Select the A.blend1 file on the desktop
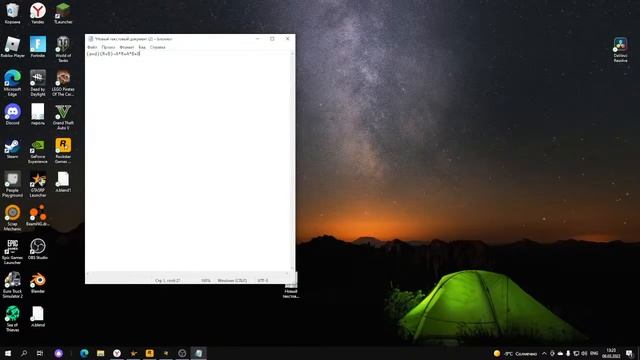Screen dimensions: 640x360 tap(63, 182)
